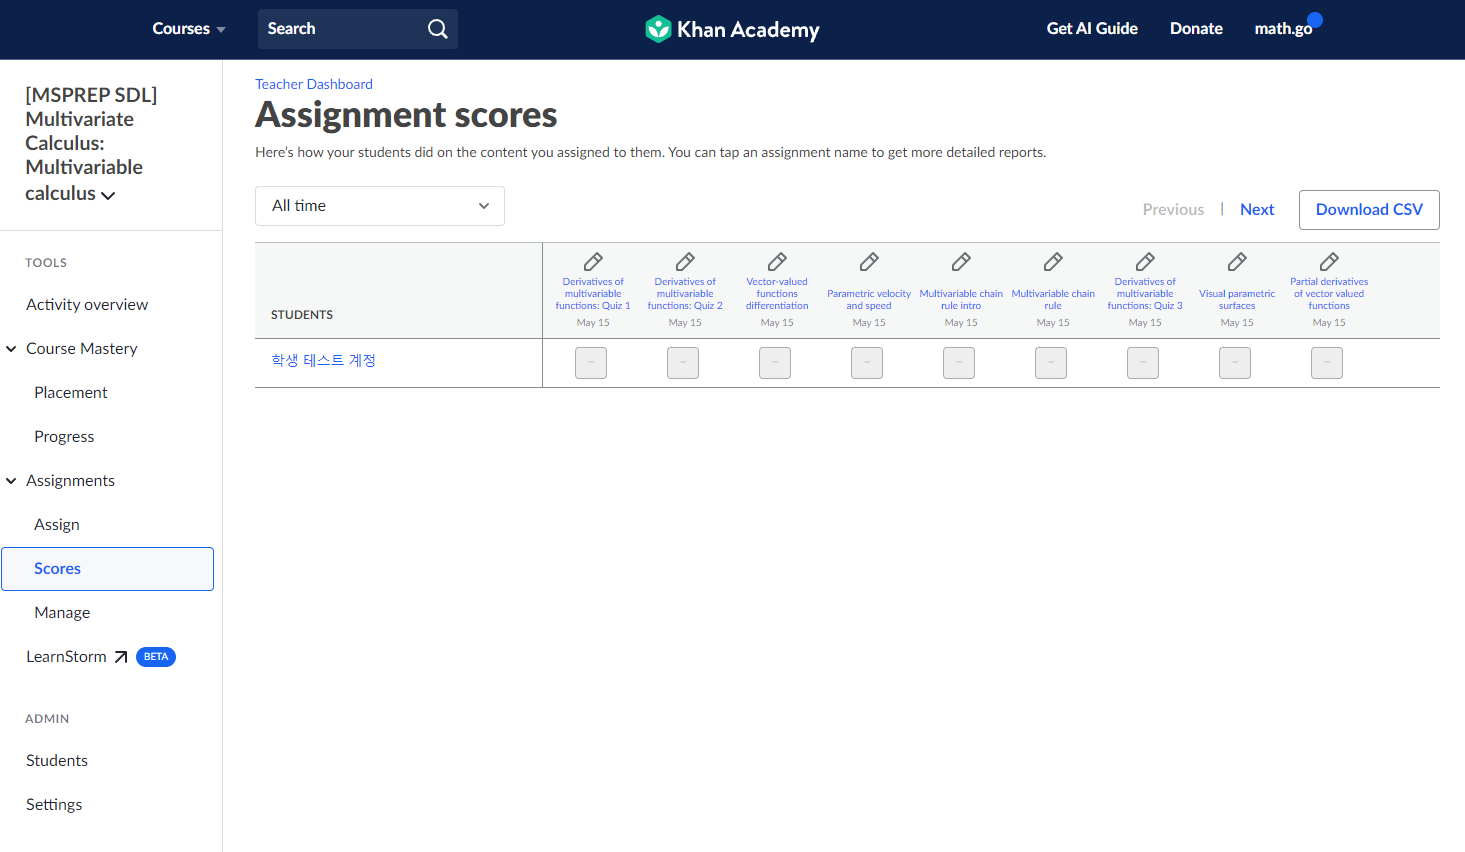
Task: Open Derivatives of multivariable functions: Quiz 1 report
Action: point(593,294)
